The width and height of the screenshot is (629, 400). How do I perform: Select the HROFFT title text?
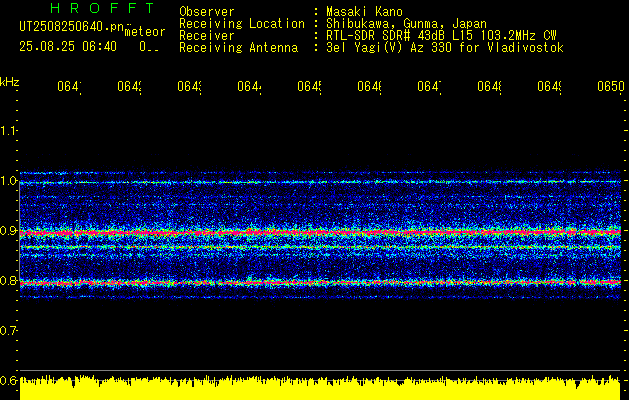103,8
